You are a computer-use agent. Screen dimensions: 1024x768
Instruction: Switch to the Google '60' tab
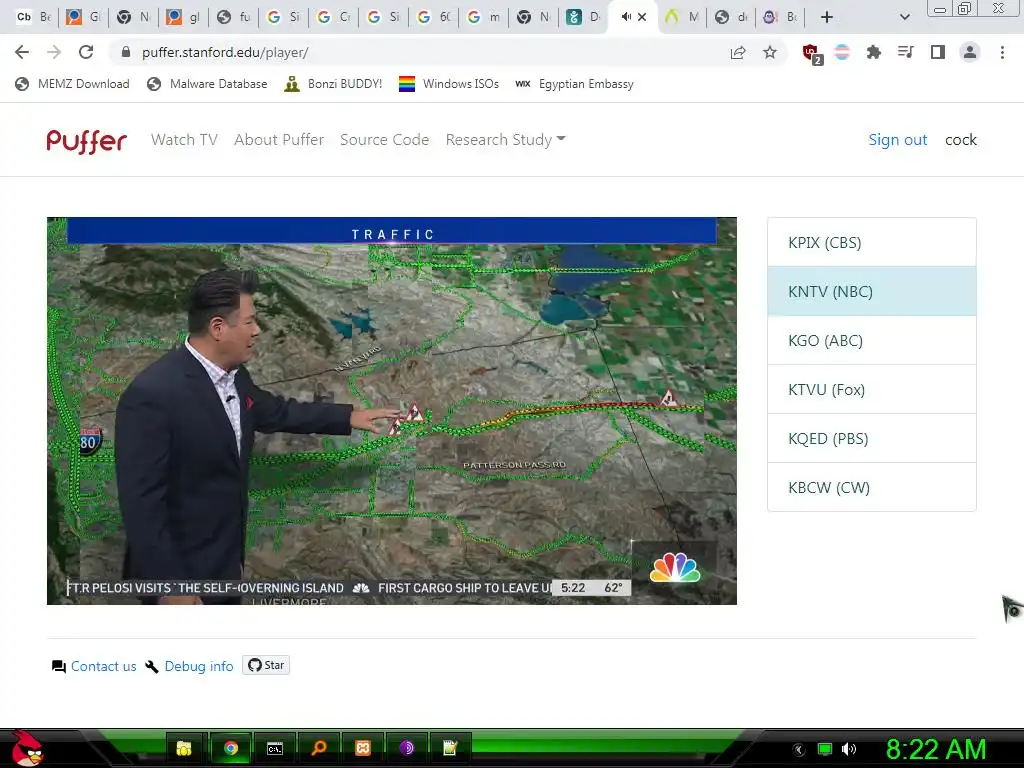[434, 17]
